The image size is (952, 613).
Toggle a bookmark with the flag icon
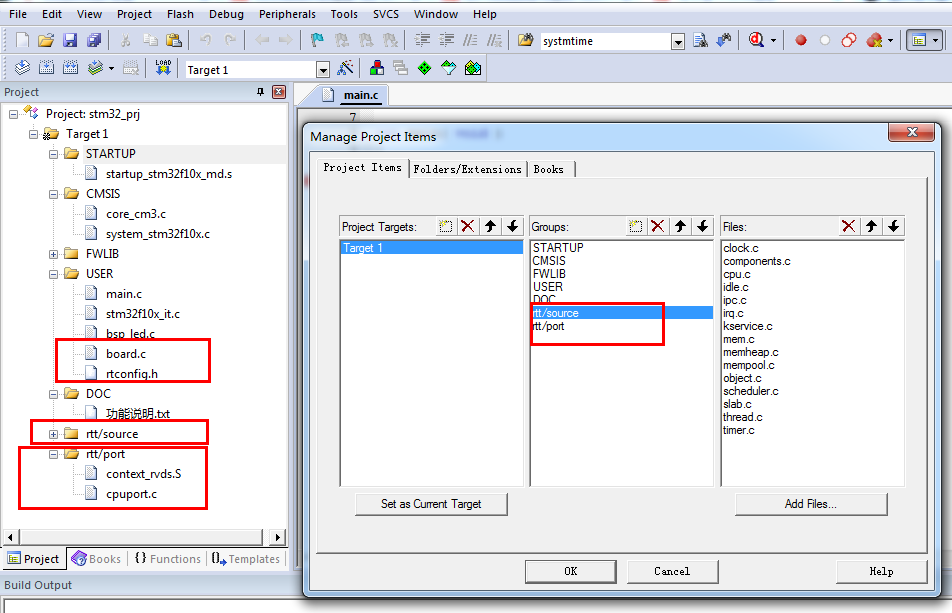pyautogui.click(x=317, y=41)
